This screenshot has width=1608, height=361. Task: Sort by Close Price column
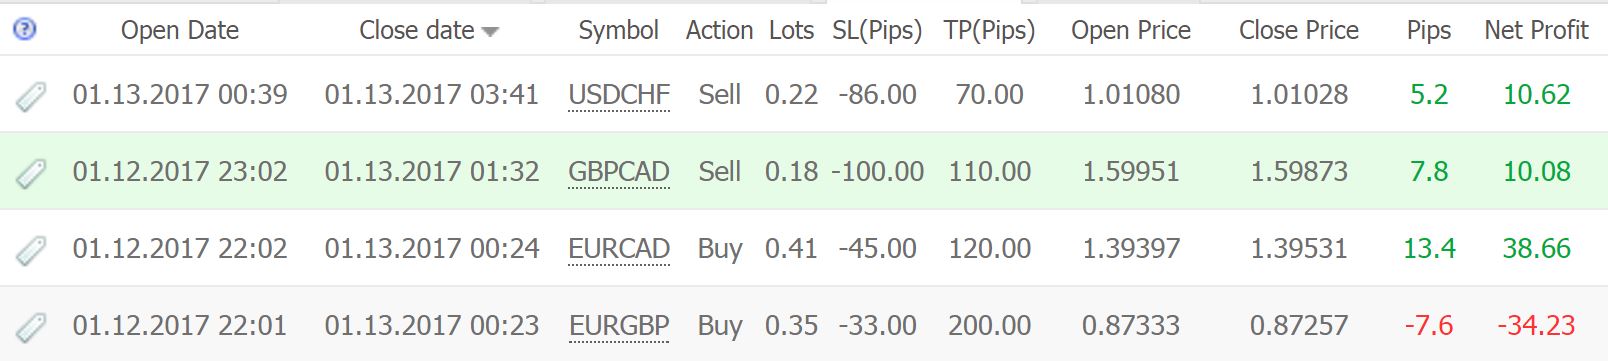[x=1299, y=31]
